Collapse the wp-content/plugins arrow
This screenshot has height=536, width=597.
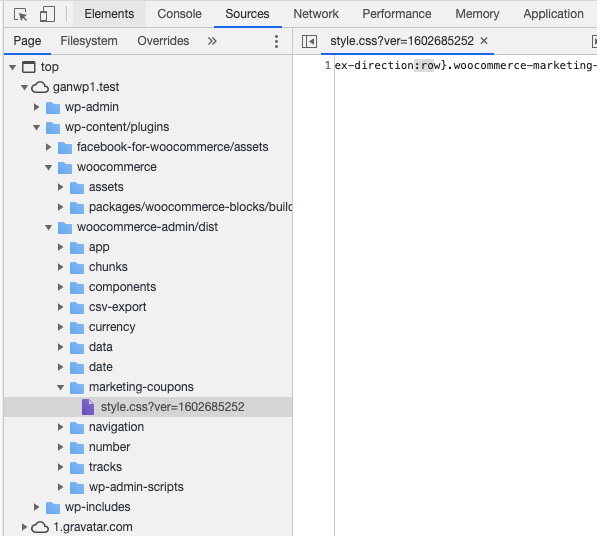click(37, 128)
